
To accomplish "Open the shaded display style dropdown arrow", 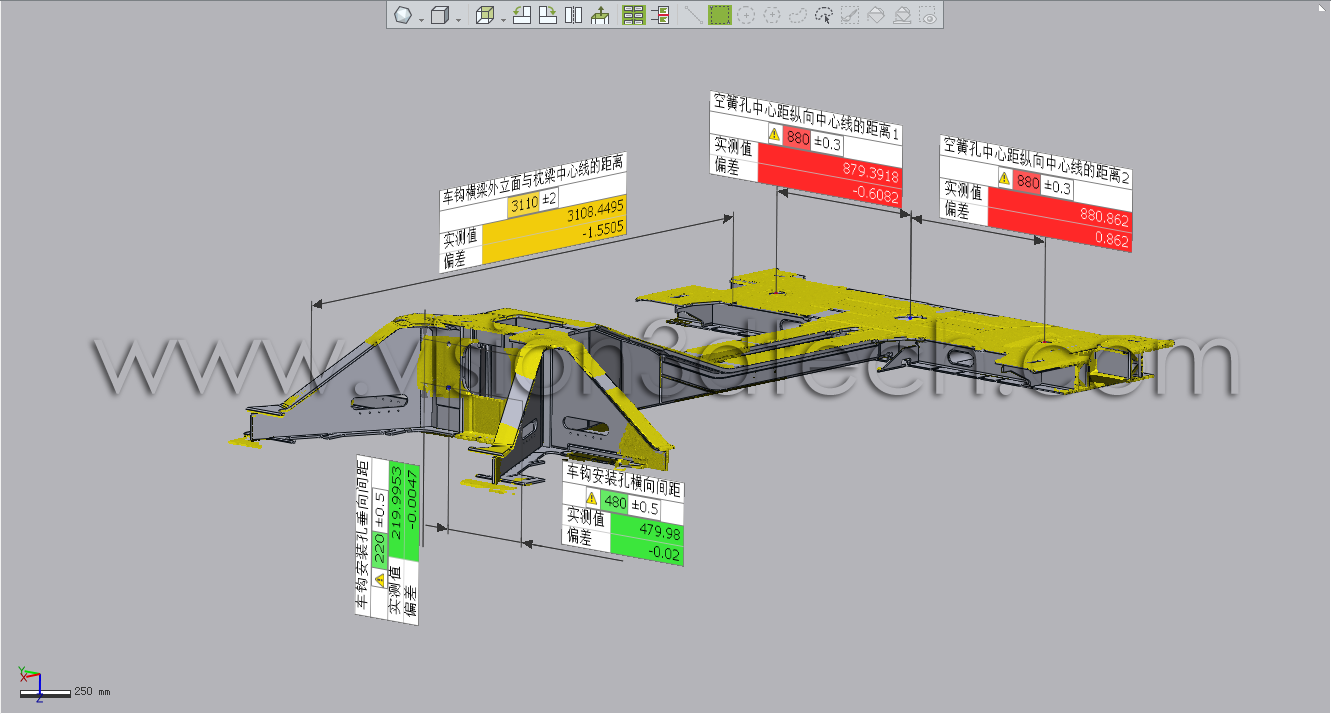I will point(420,18).
